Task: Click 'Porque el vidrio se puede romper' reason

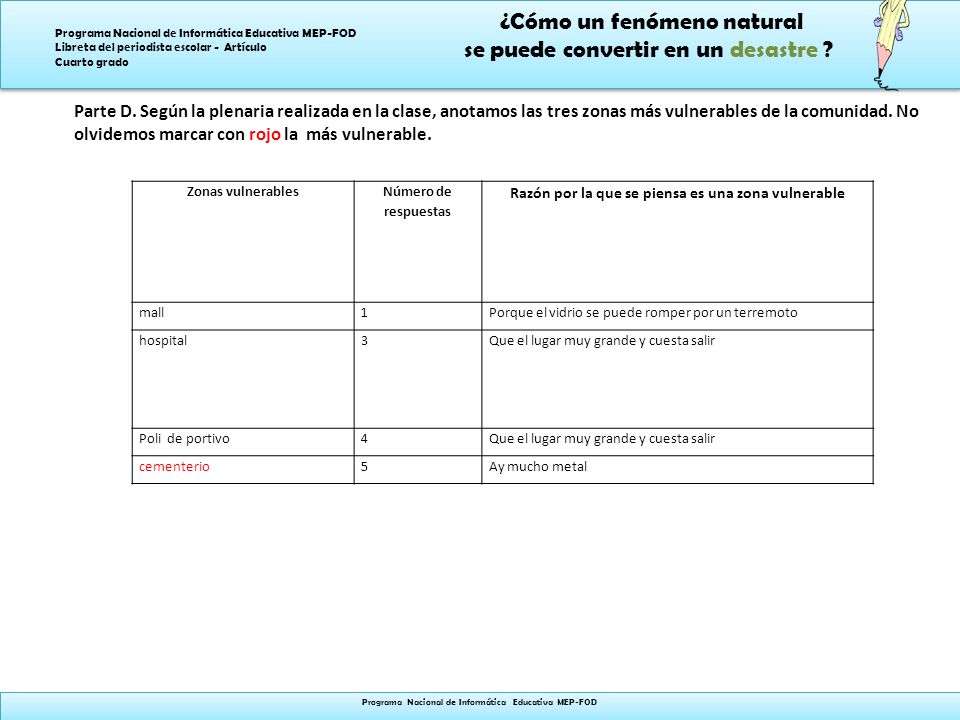Action: [x=677, y=316]
